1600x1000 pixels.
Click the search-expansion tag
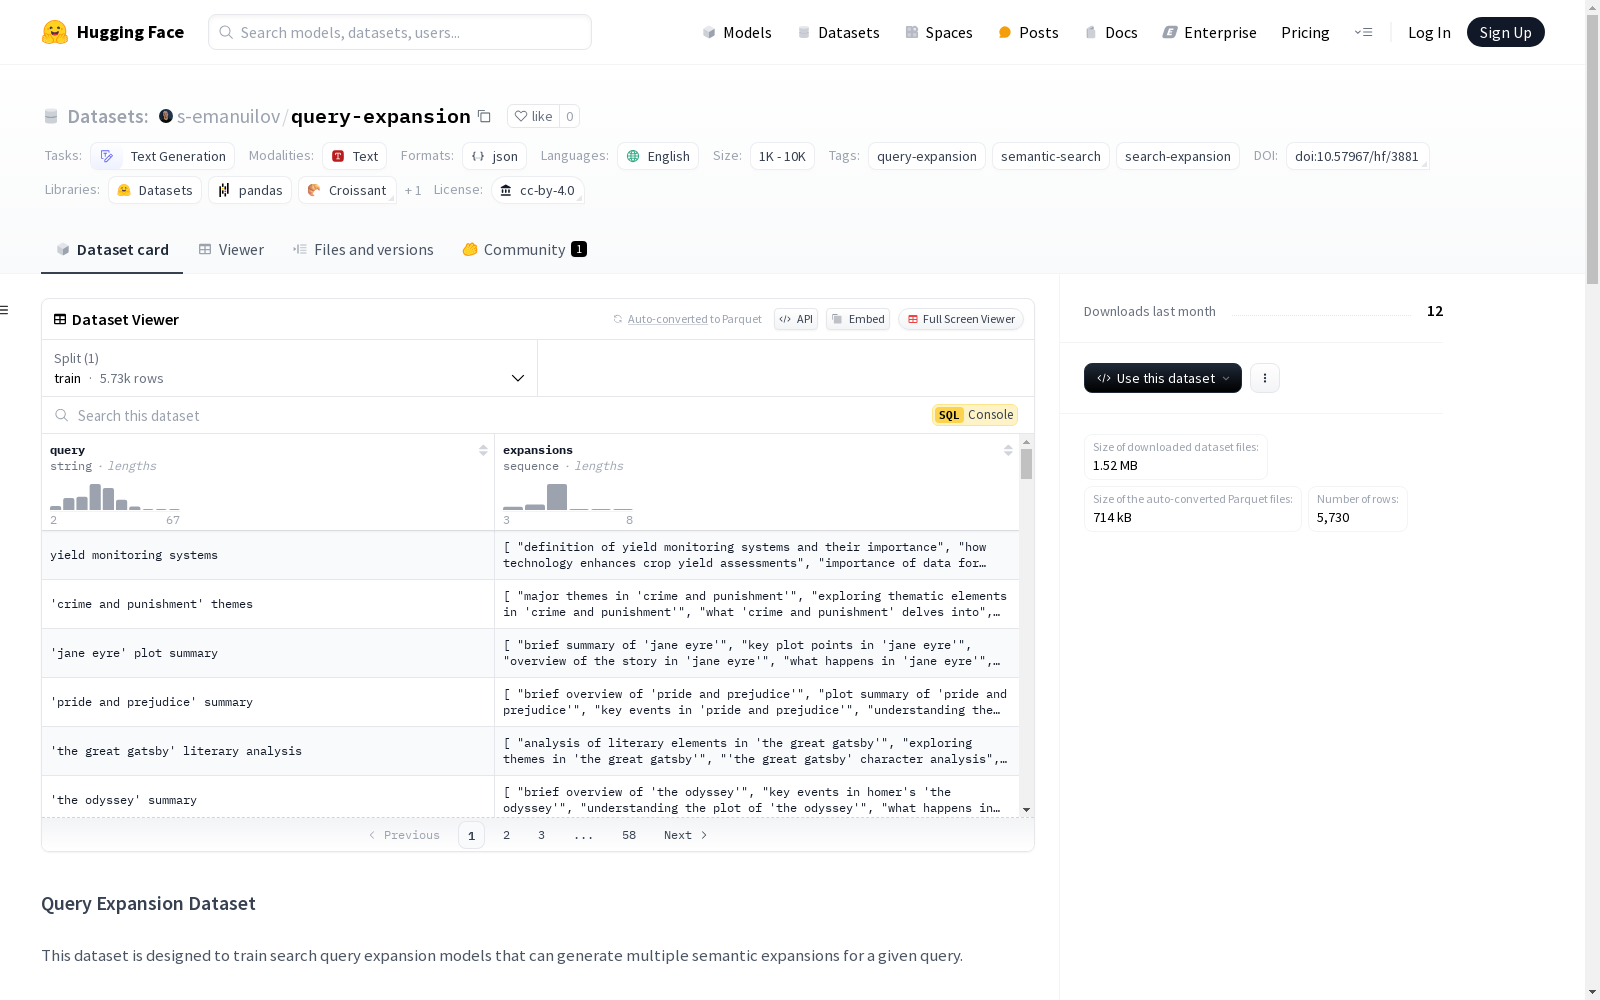pos(1178,156)
